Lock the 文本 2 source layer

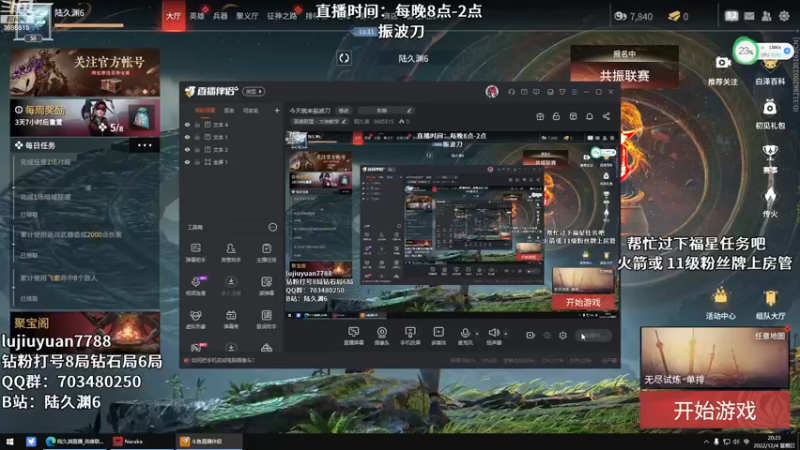click(197, 149)
